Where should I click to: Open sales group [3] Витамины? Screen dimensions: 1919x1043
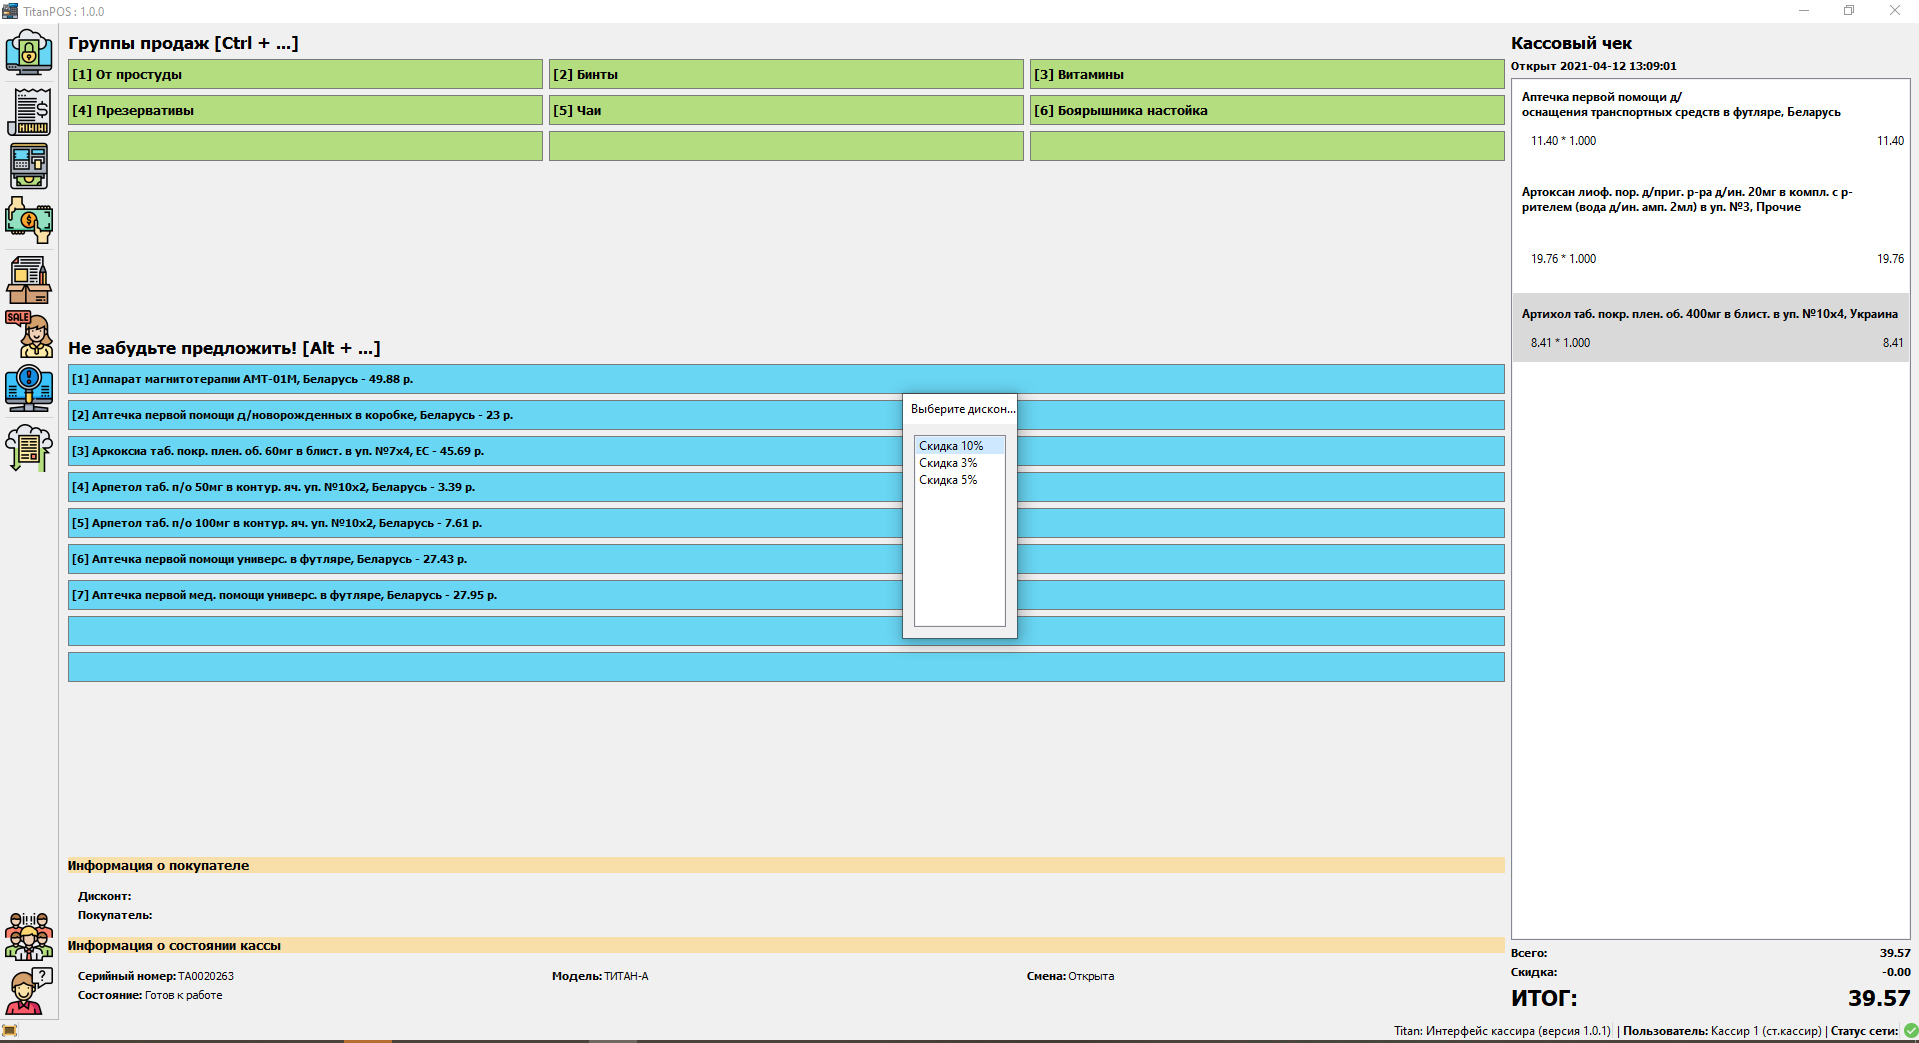[x=1267, y=74]
